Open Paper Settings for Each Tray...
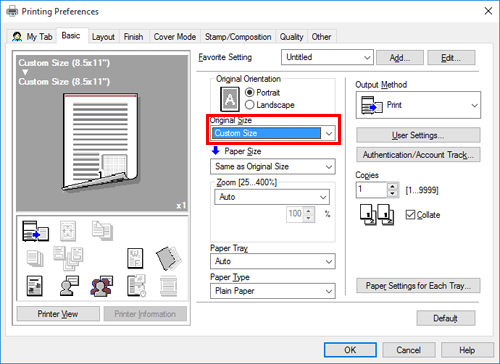This screenshot has width=500, height=364. point(418,286)
